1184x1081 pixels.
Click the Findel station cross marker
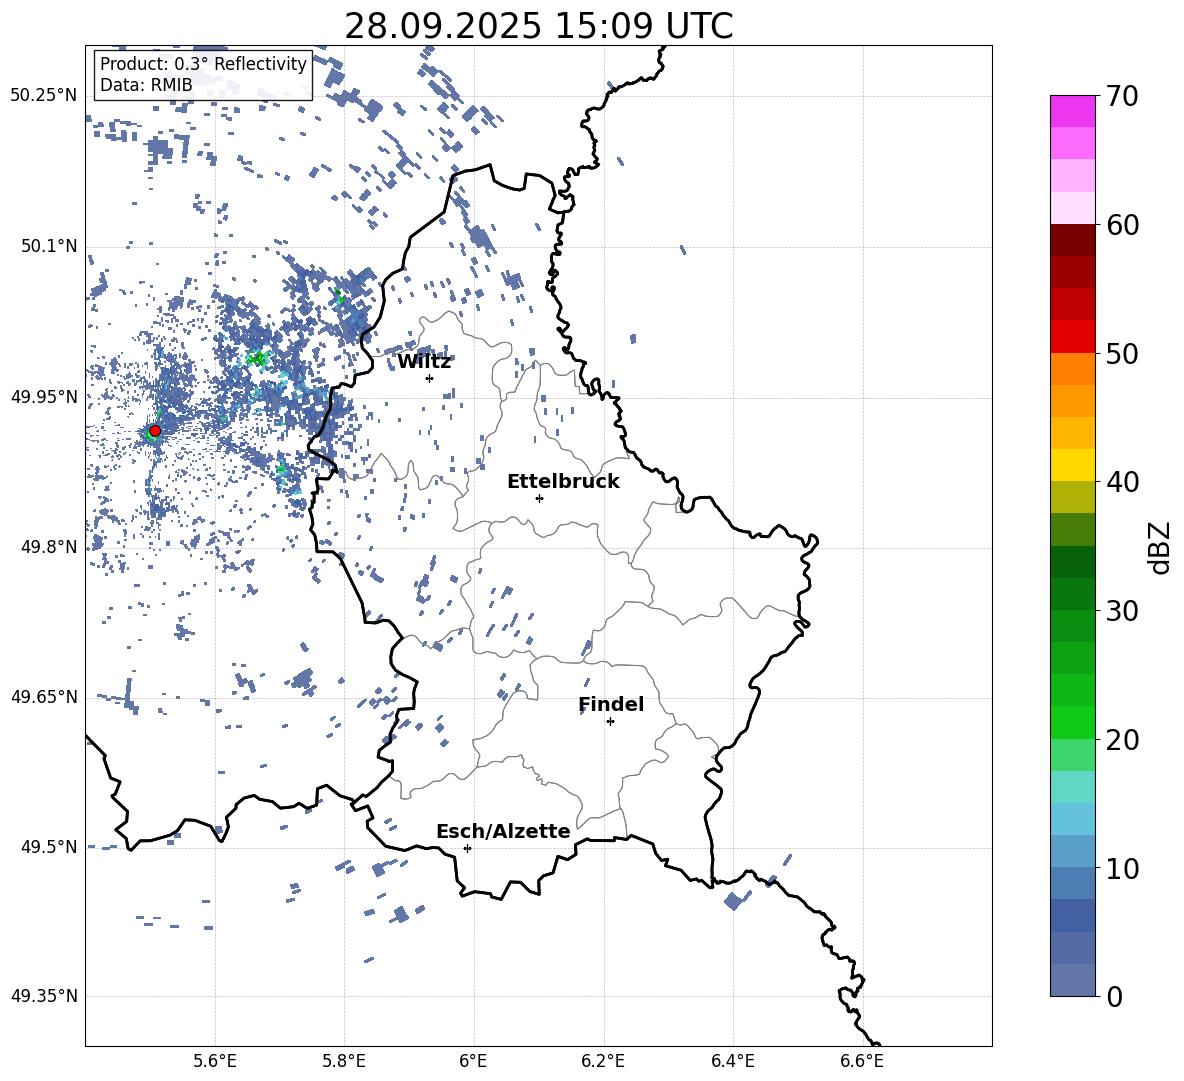[x=610, y=722]
